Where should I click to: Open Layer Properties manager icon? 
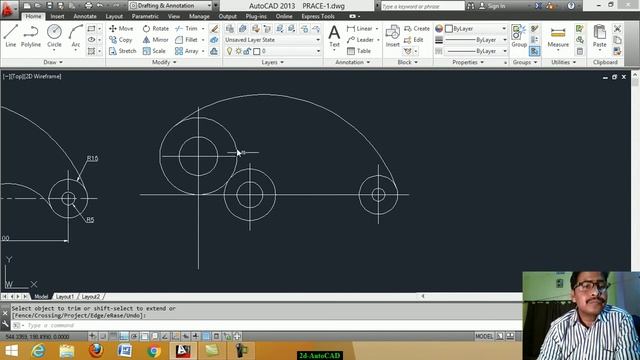point(230,29)
